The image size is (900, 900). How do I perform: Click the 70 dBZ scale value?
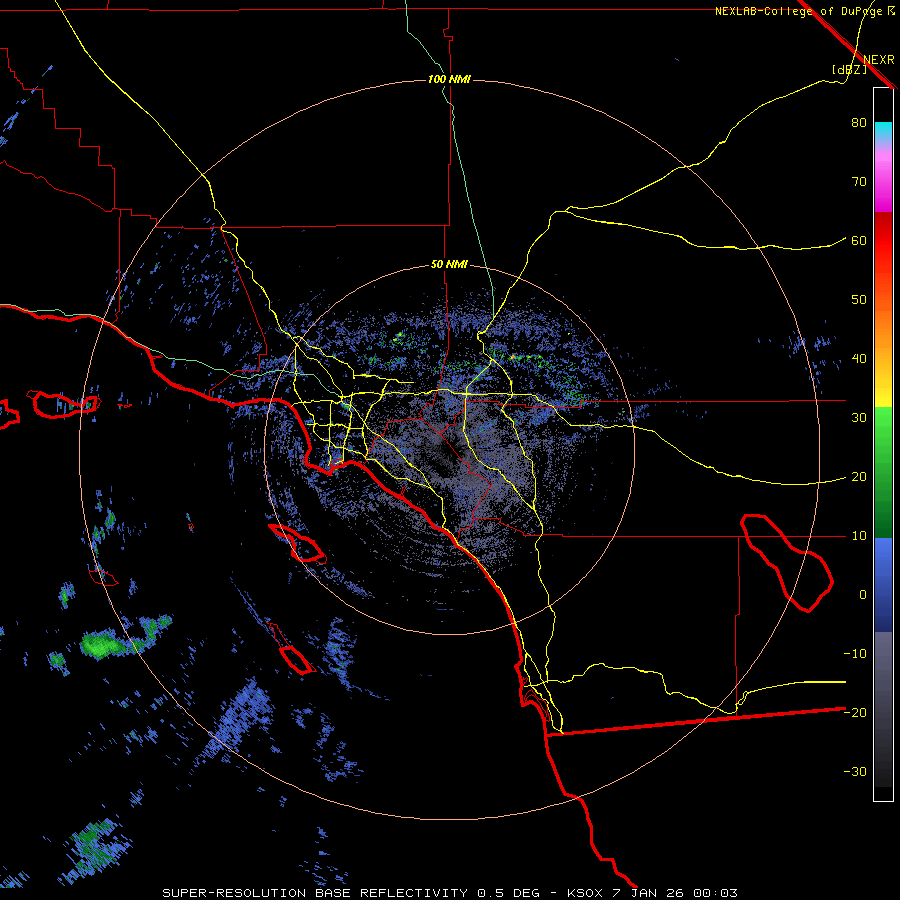click(x=859, y=182)
